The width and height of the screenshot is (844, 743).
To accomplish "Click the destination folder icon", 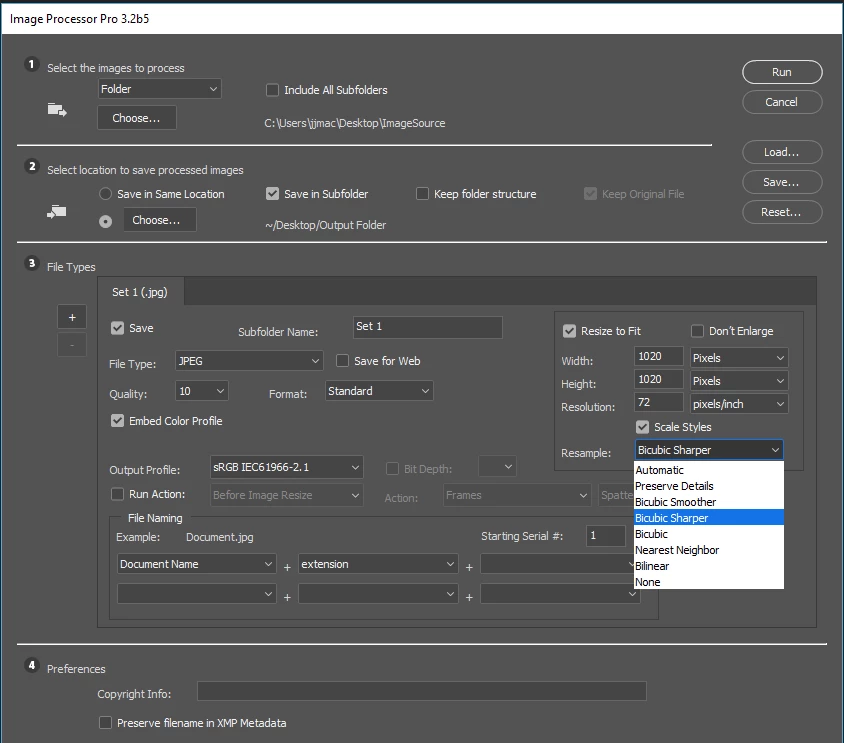I will click(57, 212).
